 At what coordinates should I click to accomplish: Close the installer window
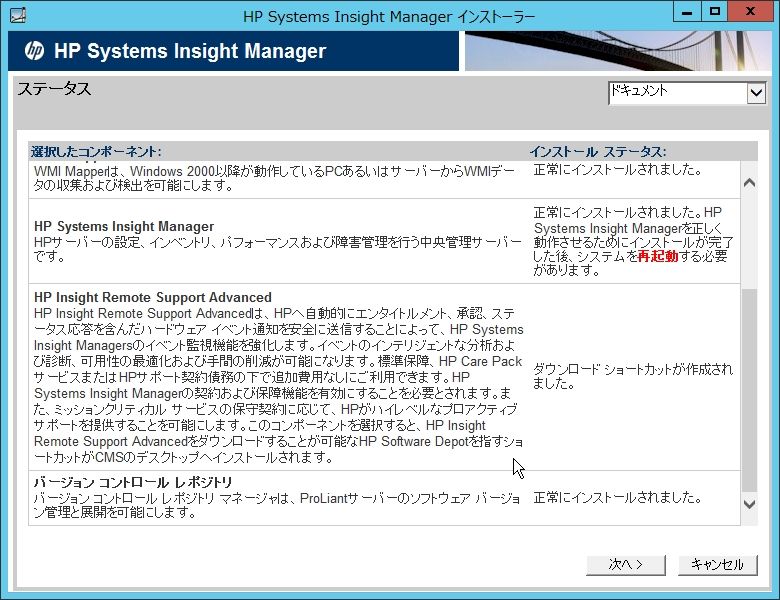click(751, 12)
